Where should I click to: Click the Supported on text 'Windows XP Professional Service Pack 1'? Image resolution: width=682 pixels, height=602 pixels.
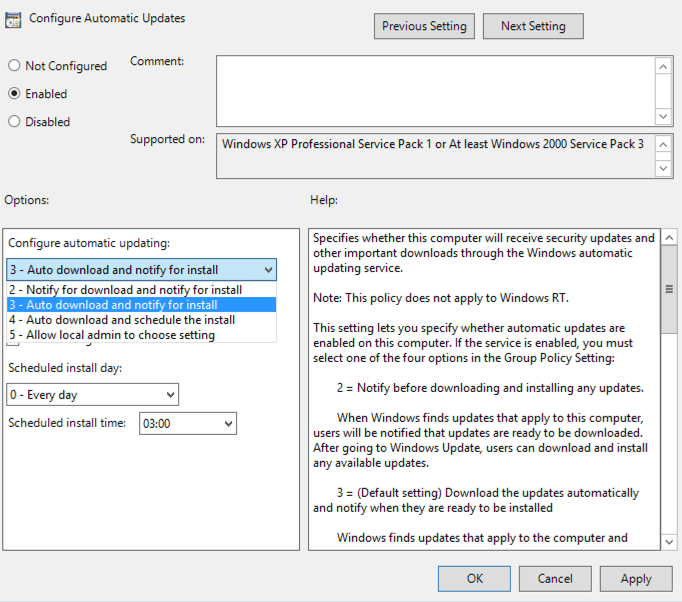click(x=327, y=144)
